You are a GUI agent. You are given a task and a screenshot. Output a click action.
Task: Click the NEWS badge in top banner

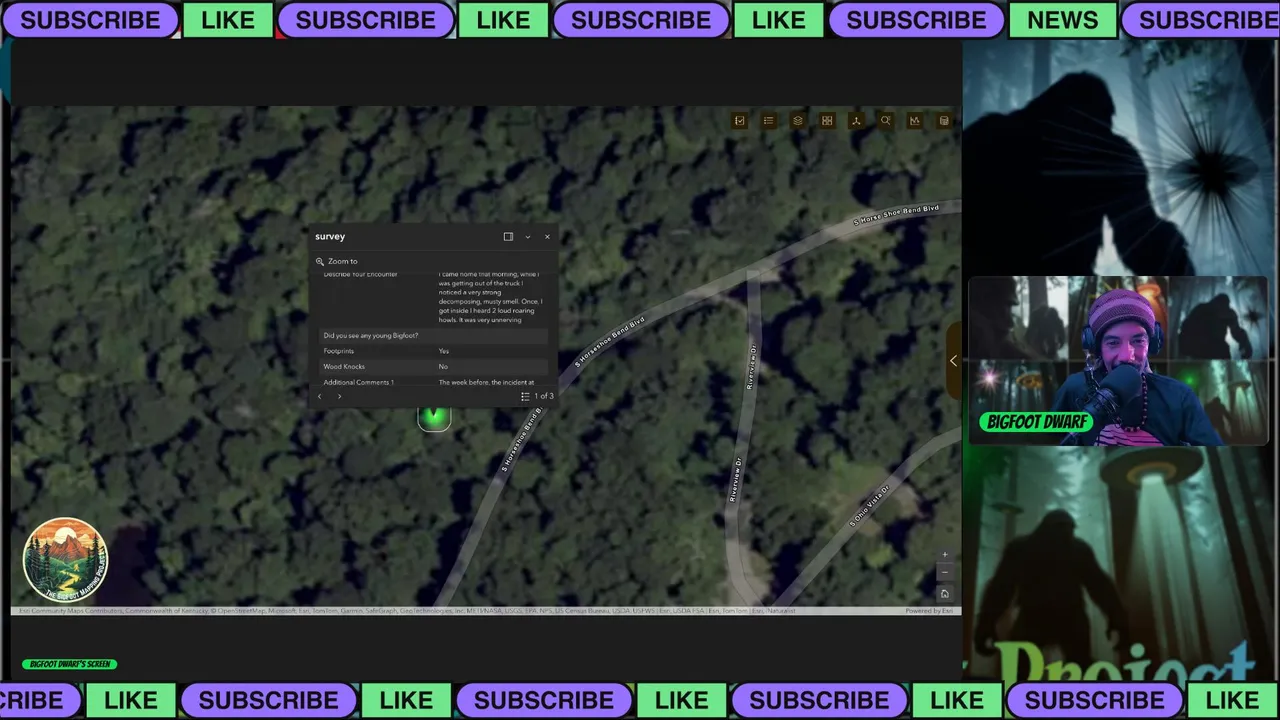click(1062, 20)
